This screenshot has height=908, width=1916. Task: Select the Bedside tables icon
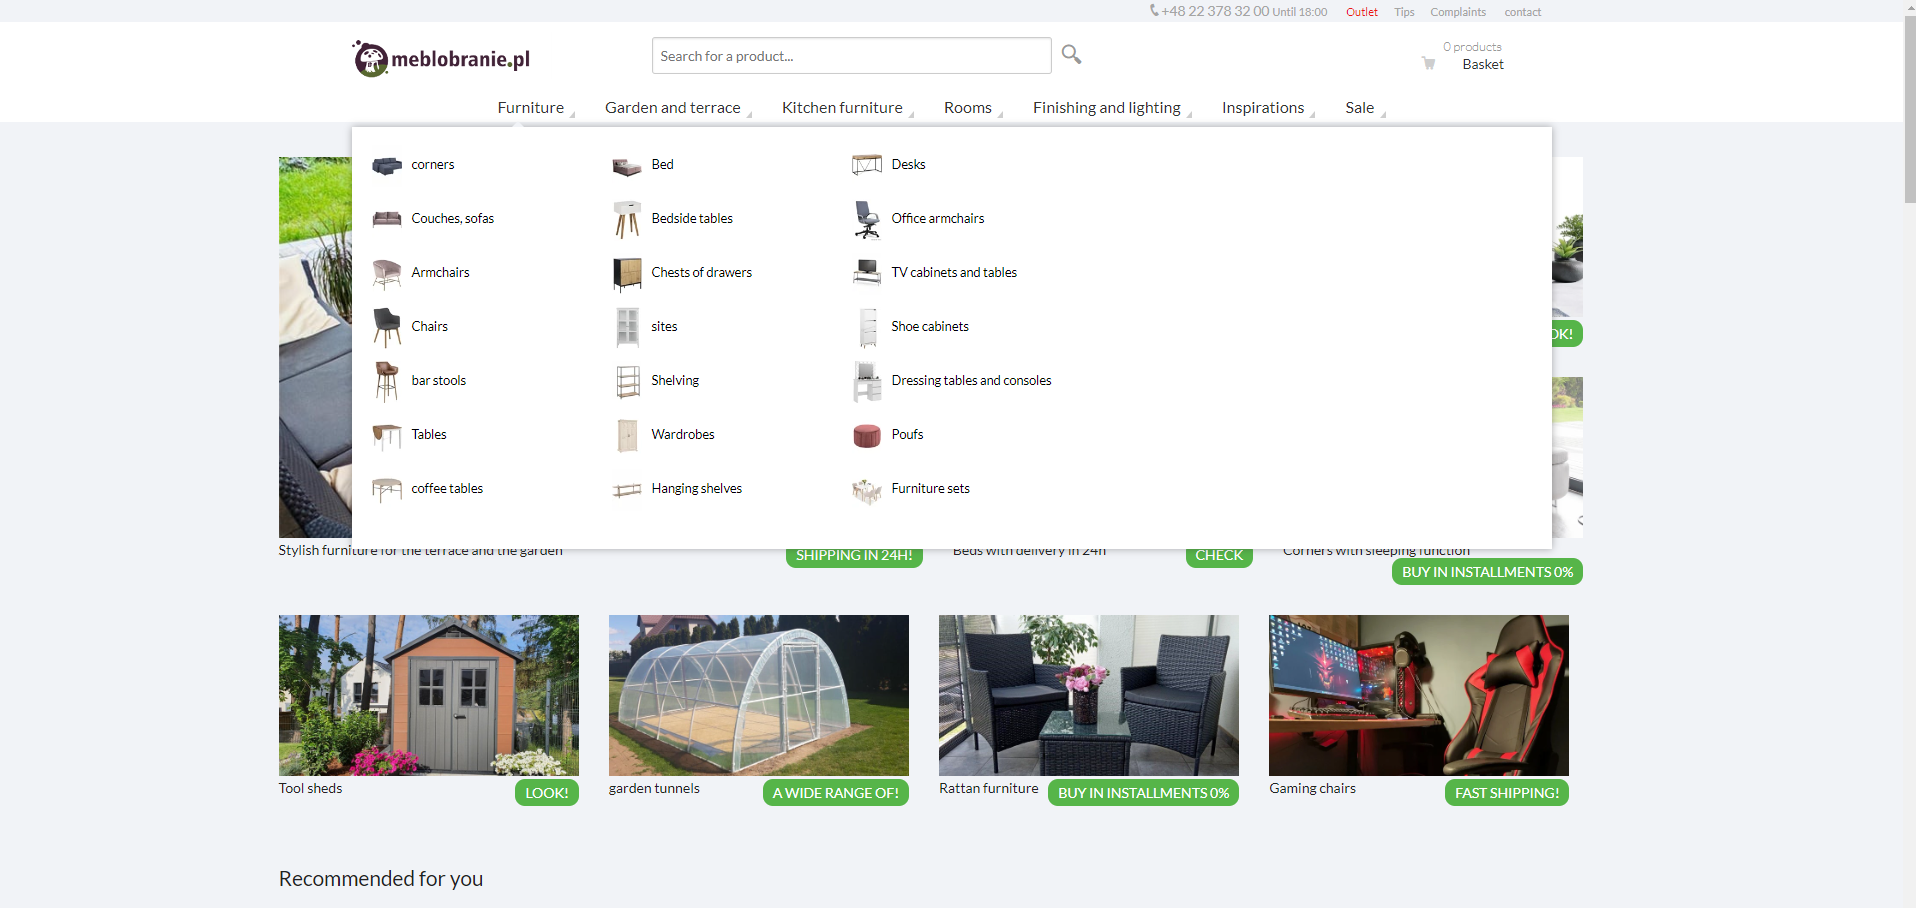(627, 219)
